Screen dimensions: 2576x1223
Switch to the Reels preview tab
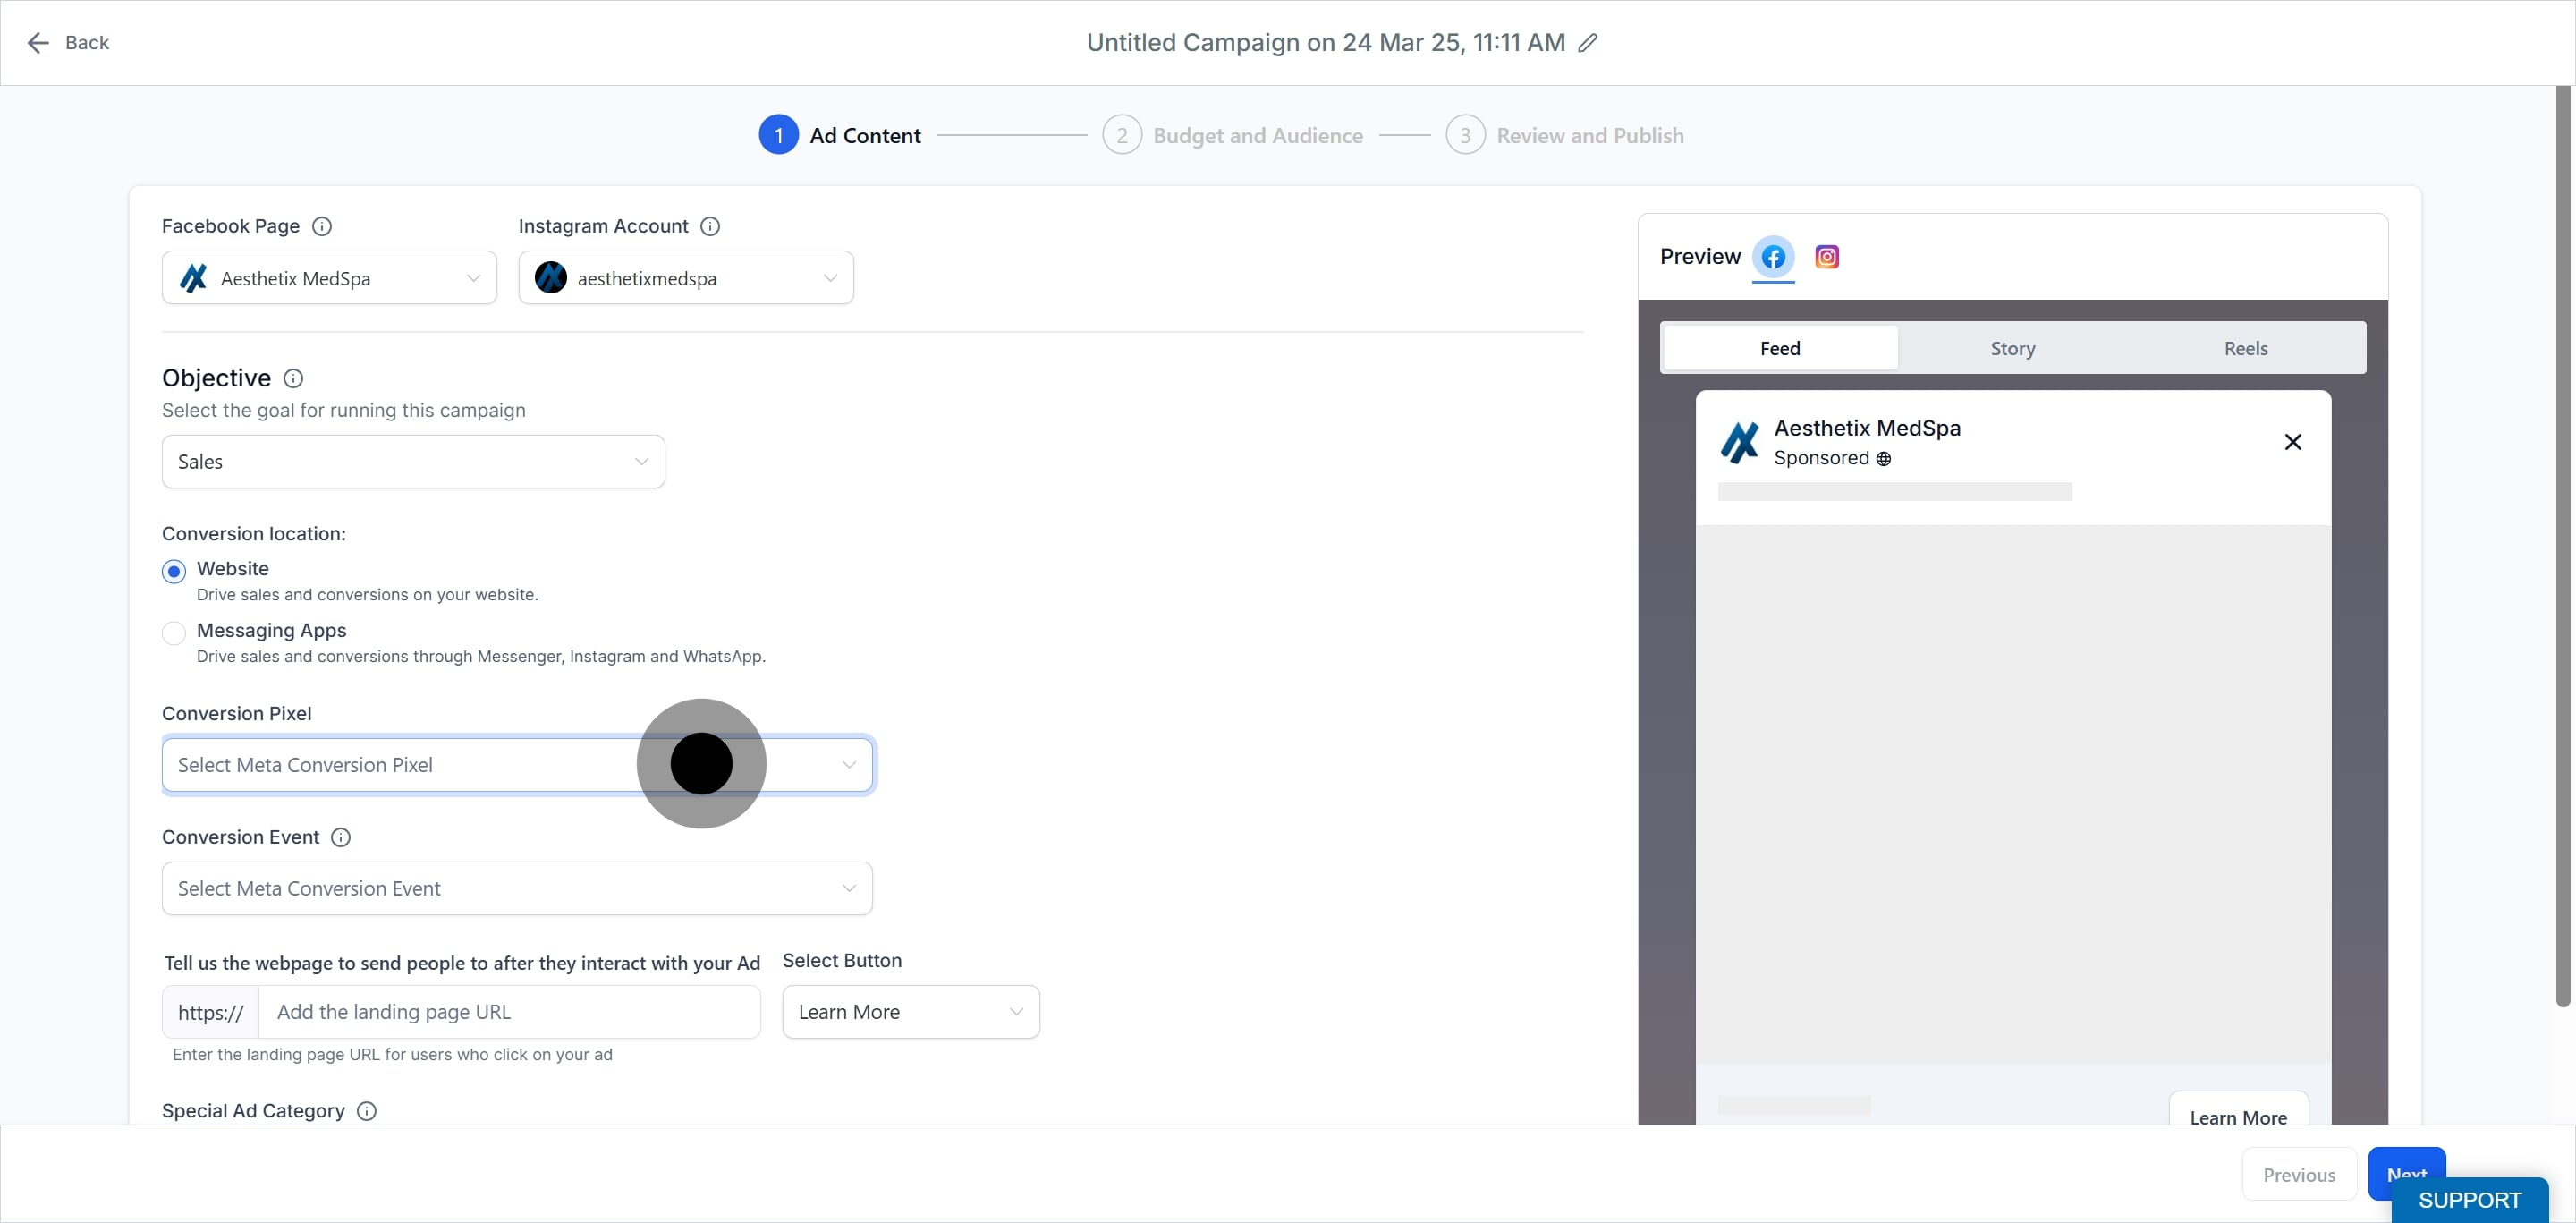coord(2245,348)
